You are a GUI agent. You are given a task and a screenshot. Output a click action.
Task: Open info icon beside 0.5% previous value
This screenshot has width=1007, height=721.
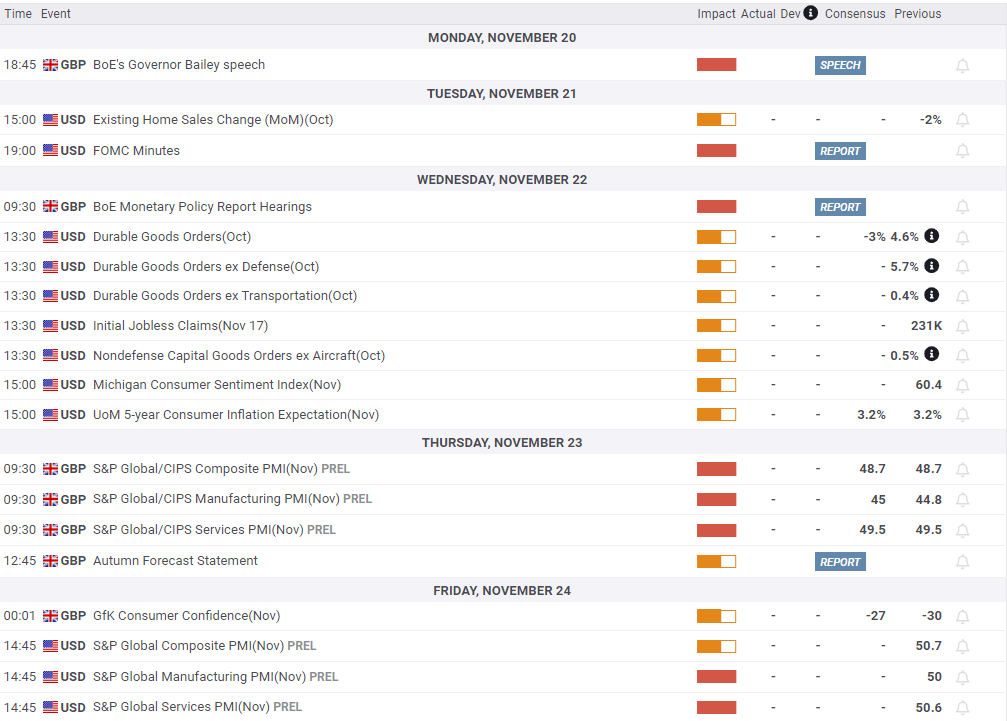click(x=931, y=354)
